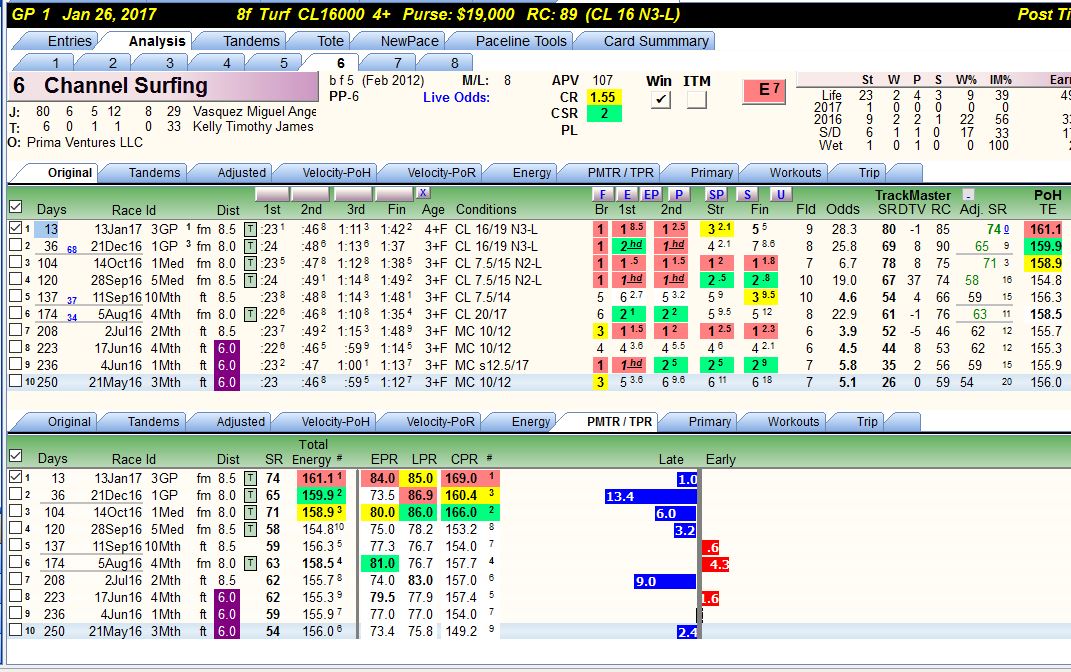
Task: Click the SP filter button above Str column
Action: pyautogui.click(x=716, y=194)
